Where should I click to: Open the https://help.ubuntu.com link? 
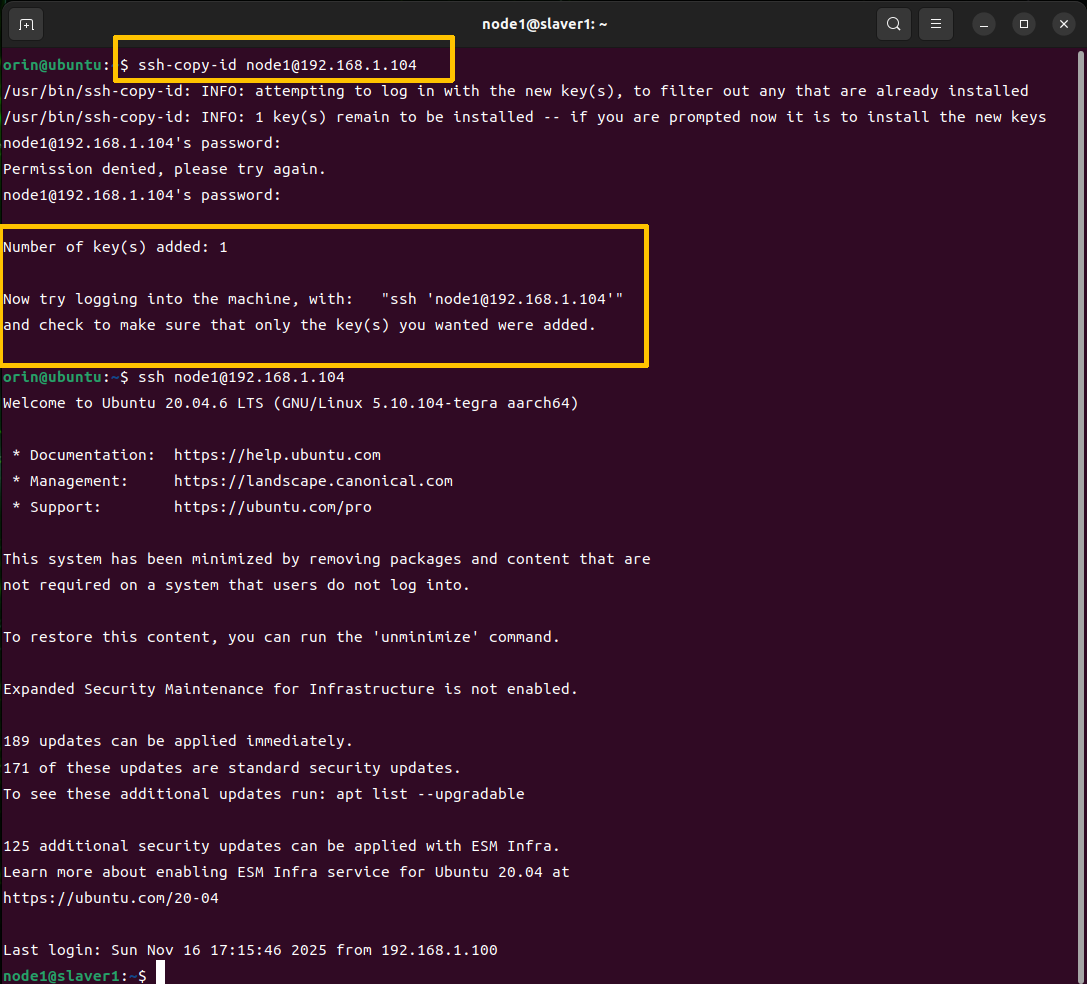pyautogui.click(x=277, y=455)
